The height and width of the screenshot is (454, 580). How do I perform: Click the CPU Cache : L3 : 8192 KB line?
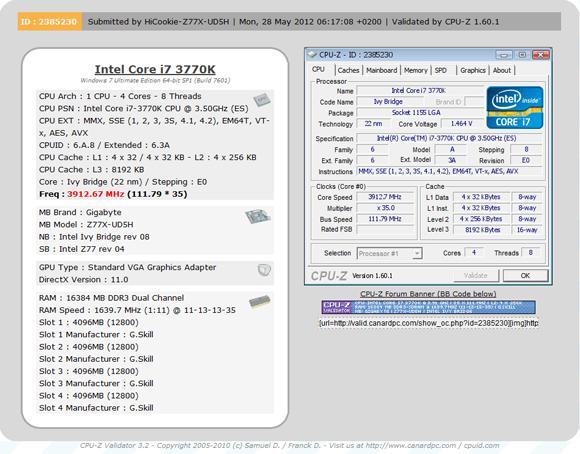[x=92, y=169]
